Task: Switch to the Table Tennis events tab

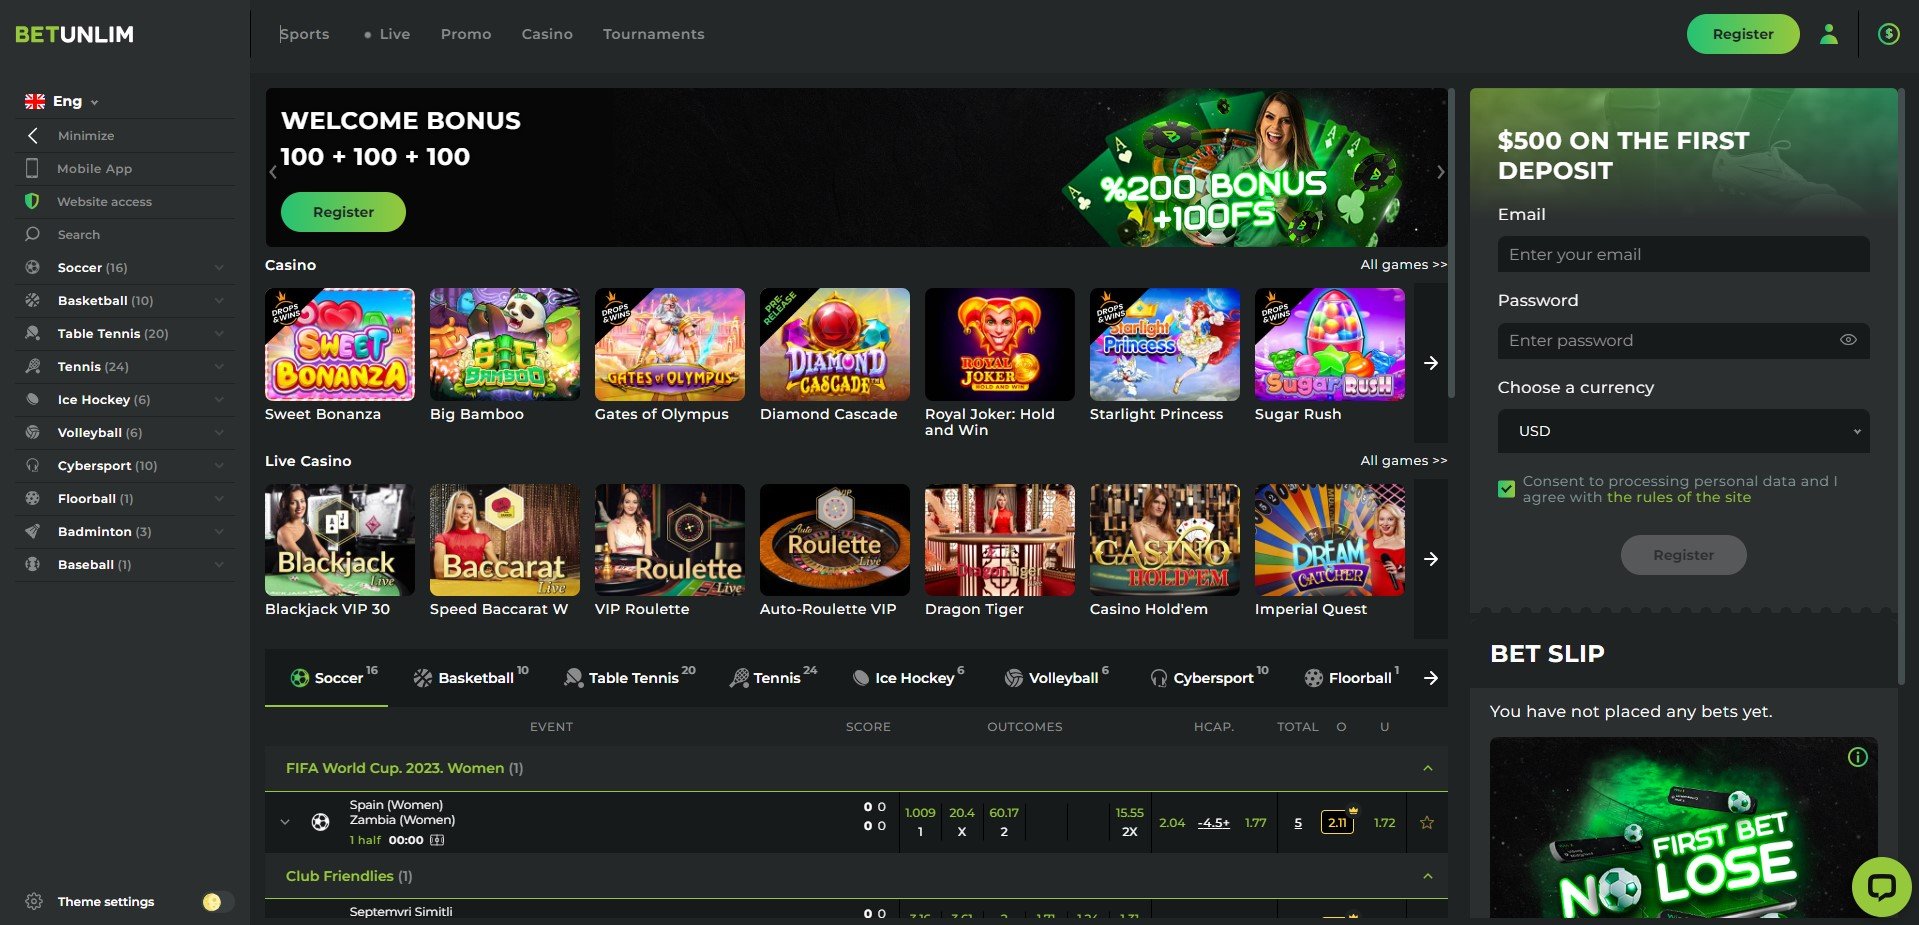Action: [630, 677]
